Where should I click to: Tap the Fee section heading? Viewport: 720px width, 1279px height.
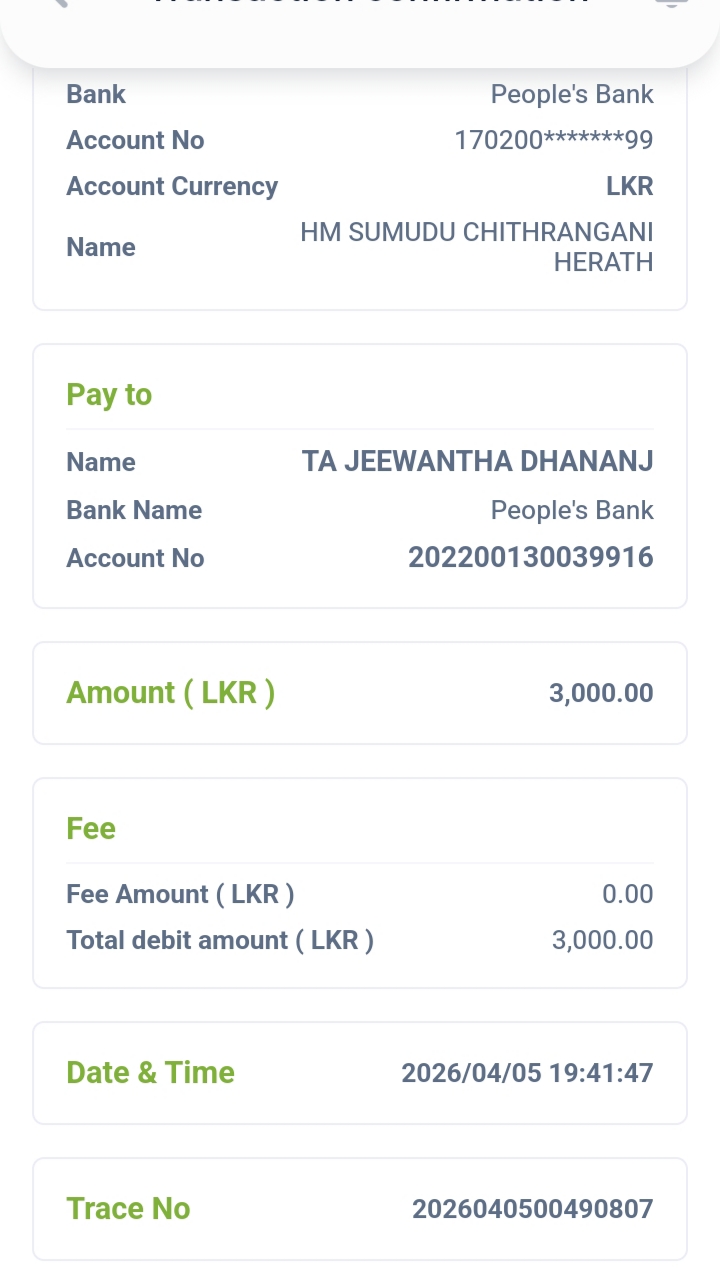[x=91, y=829]
